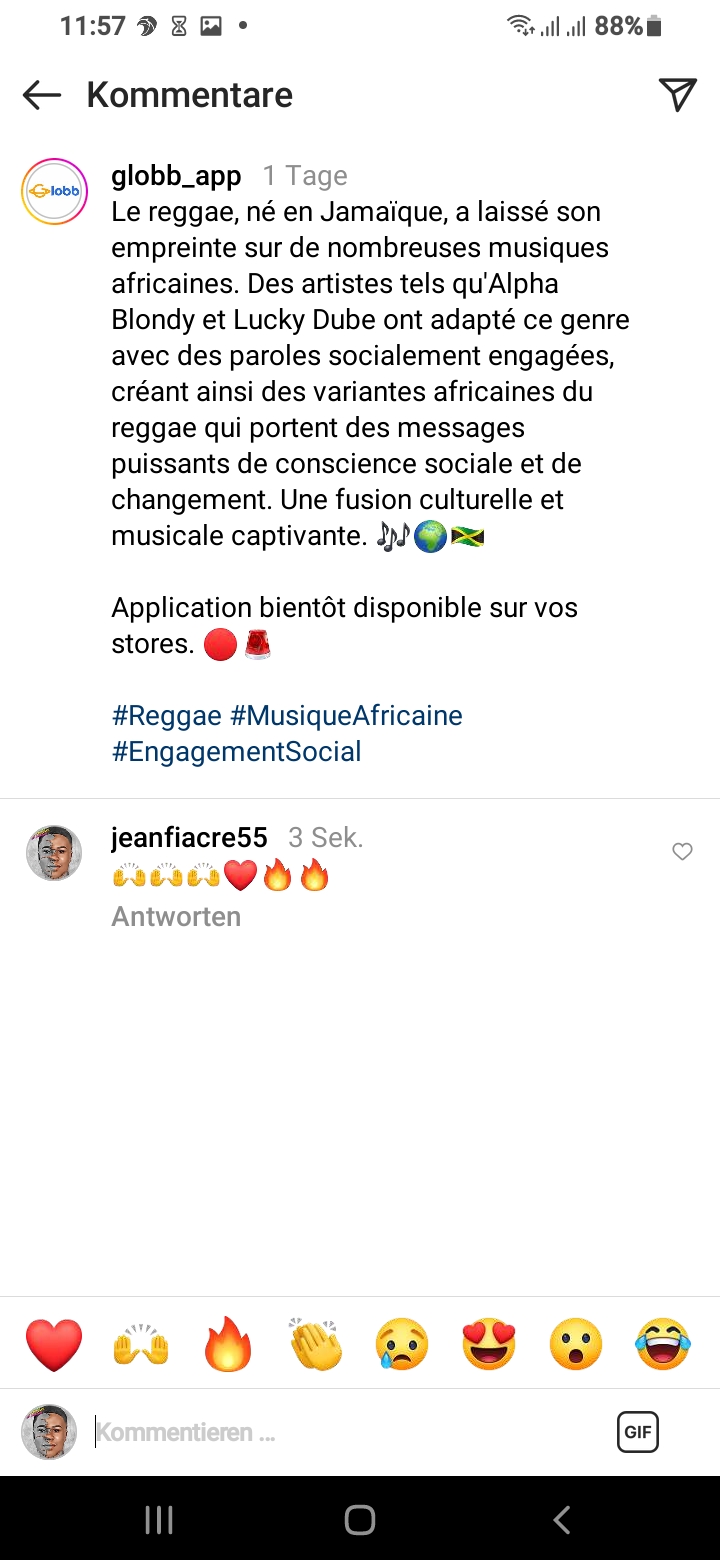Open the GIF picker button
This screenshot has height=1560, width=720.
[637, 1432]
